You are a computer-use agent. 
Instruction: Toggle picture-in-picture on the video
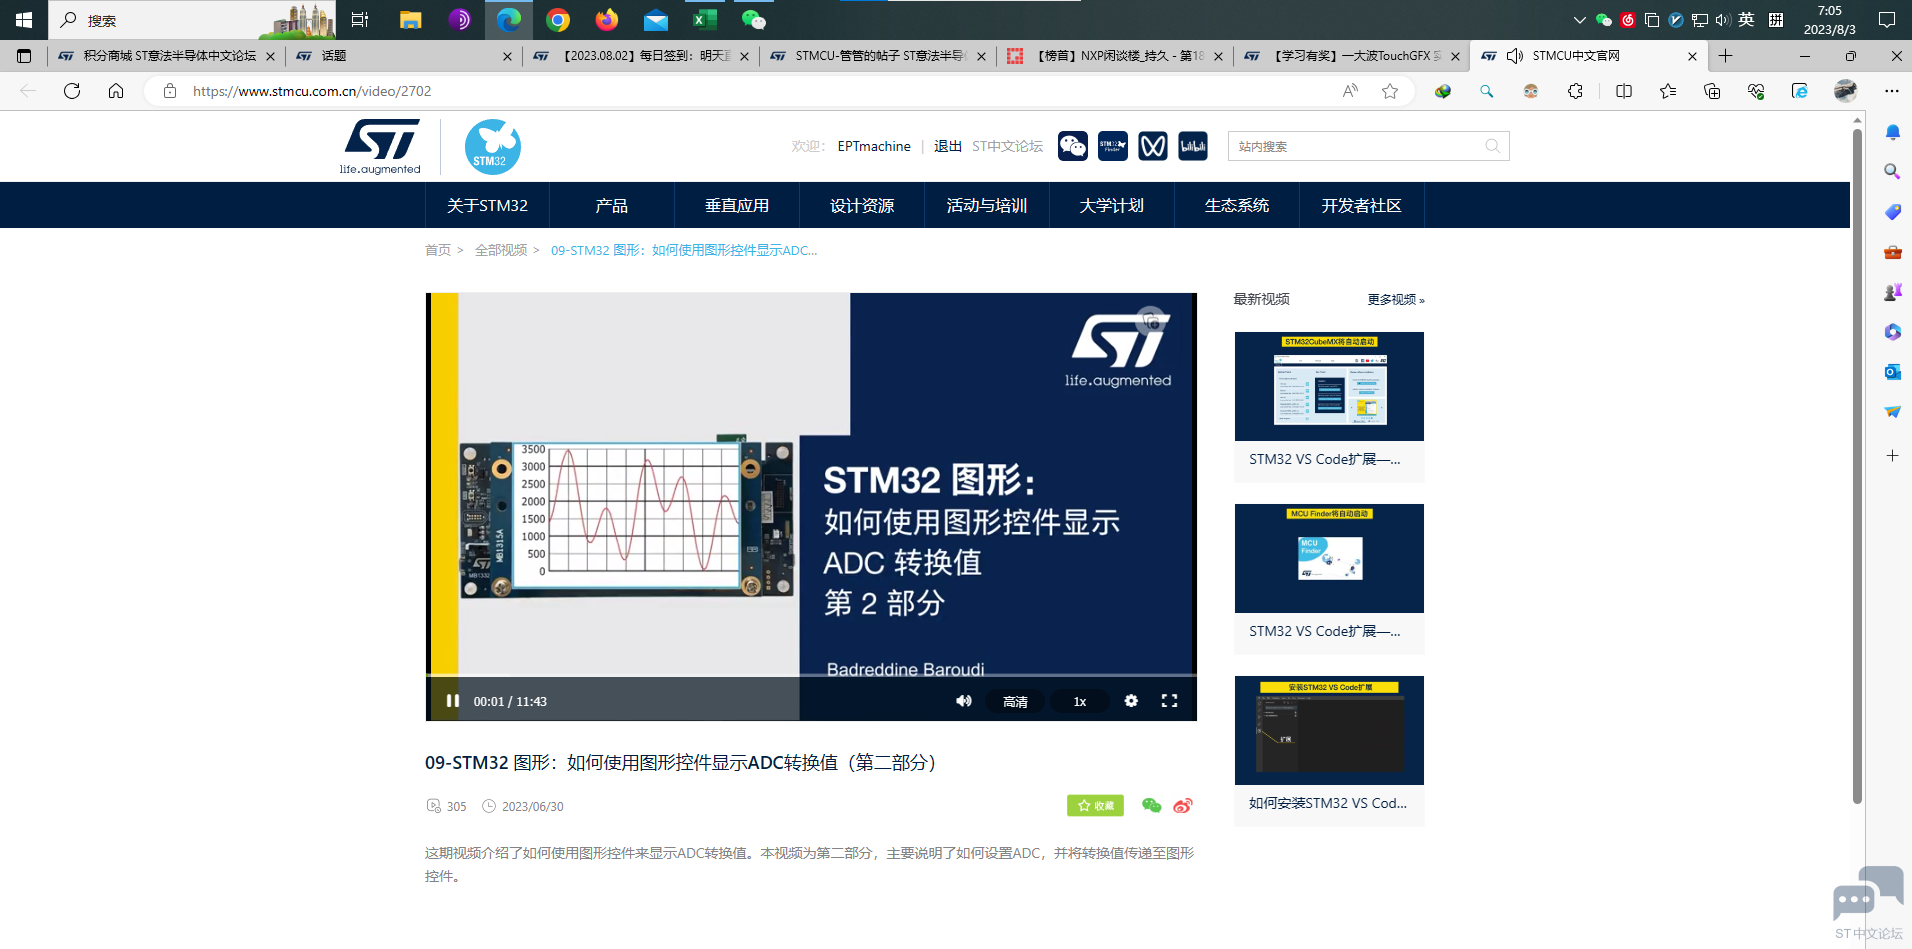1152,320
